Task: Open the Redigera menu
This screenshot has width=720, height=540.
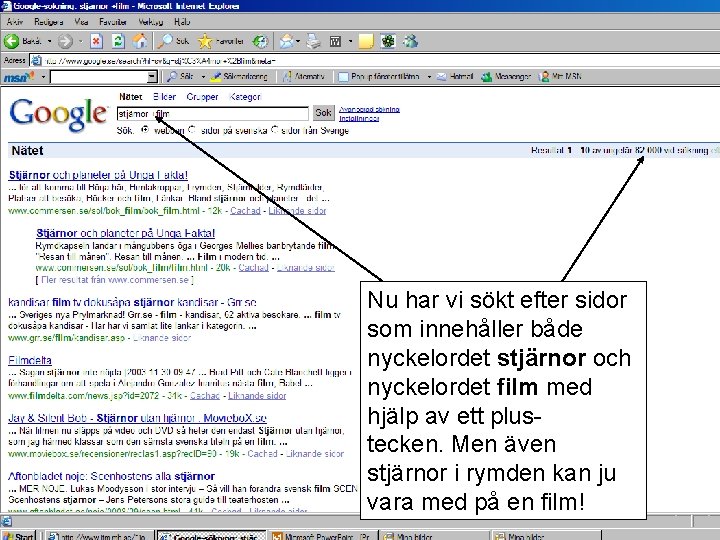Action: tap(48, 22)
